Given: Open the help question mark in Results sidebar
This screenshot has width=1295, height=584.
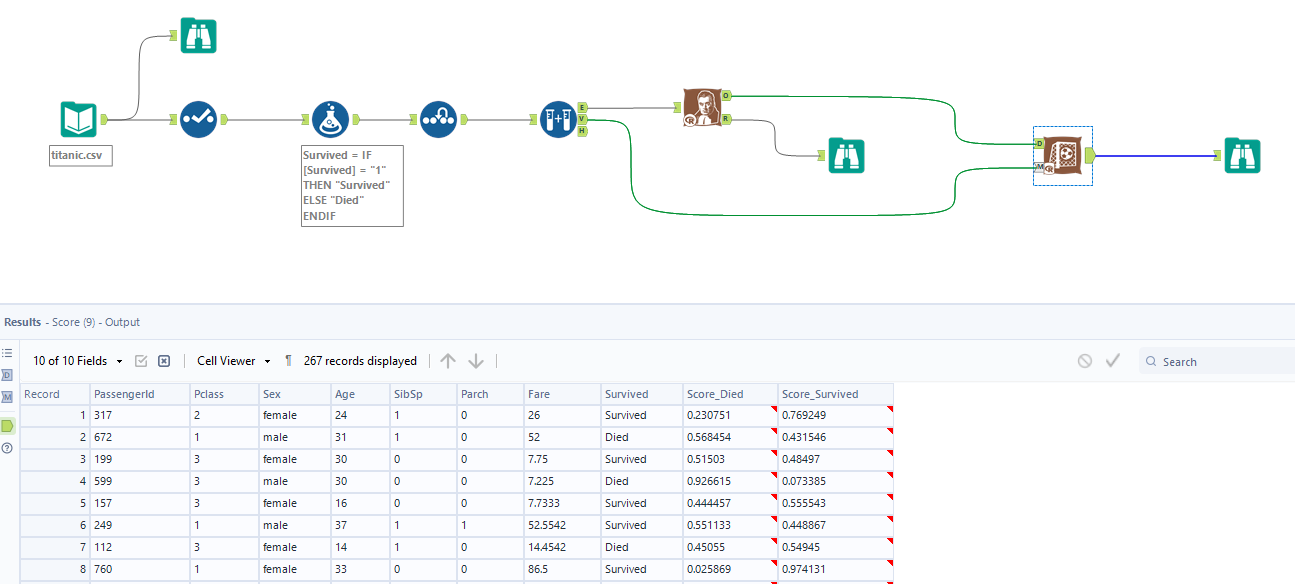Looking at the screenshot, I should [x=7, y=446].
